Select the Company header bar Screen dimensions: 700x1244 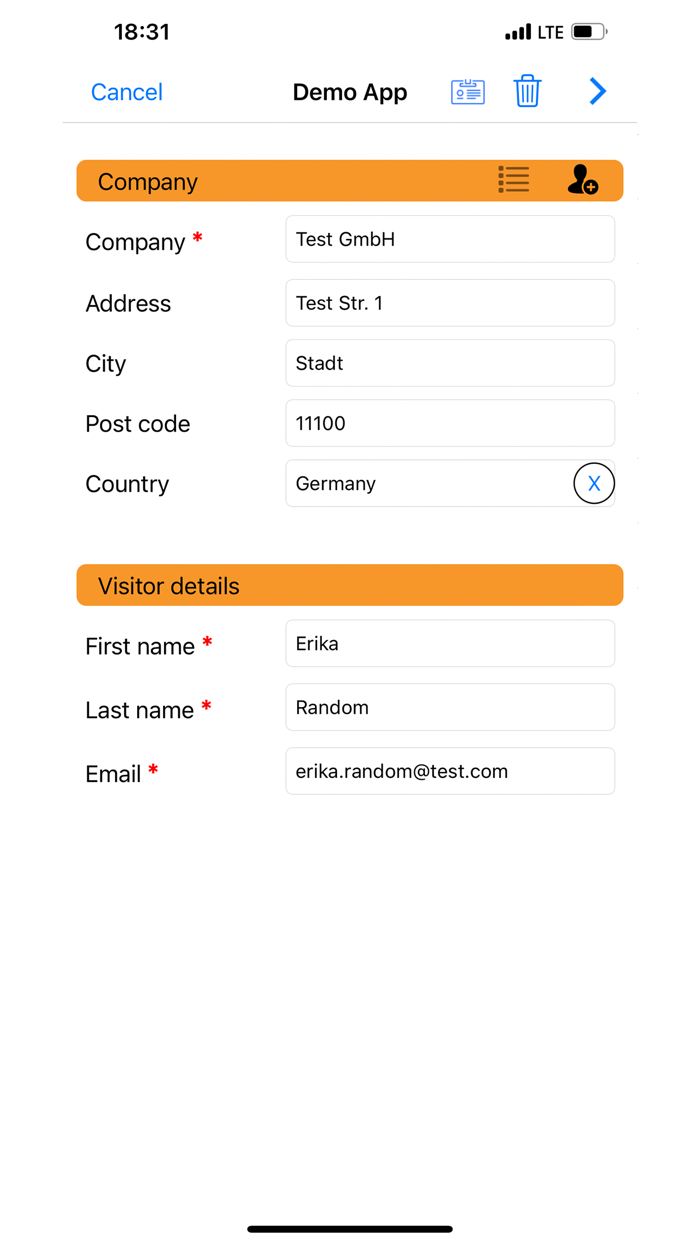tap(350, 181)
